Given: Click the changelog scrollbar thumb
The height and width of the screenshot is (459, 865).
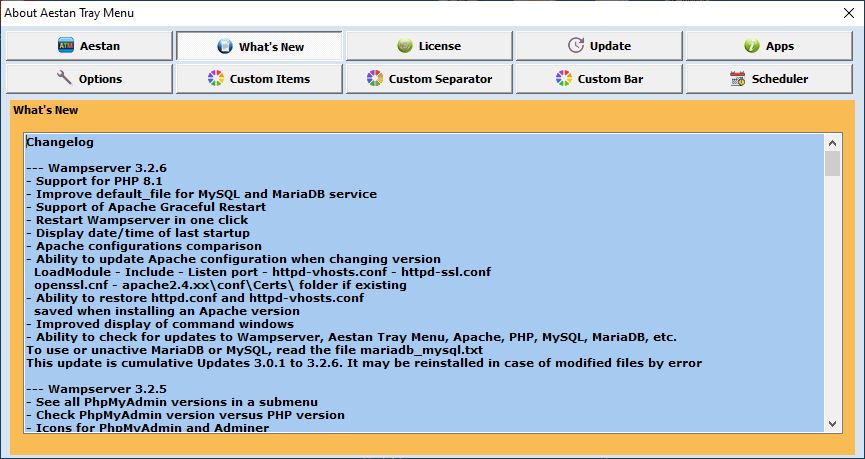Looking at the screenshot, I should (832, 164).
